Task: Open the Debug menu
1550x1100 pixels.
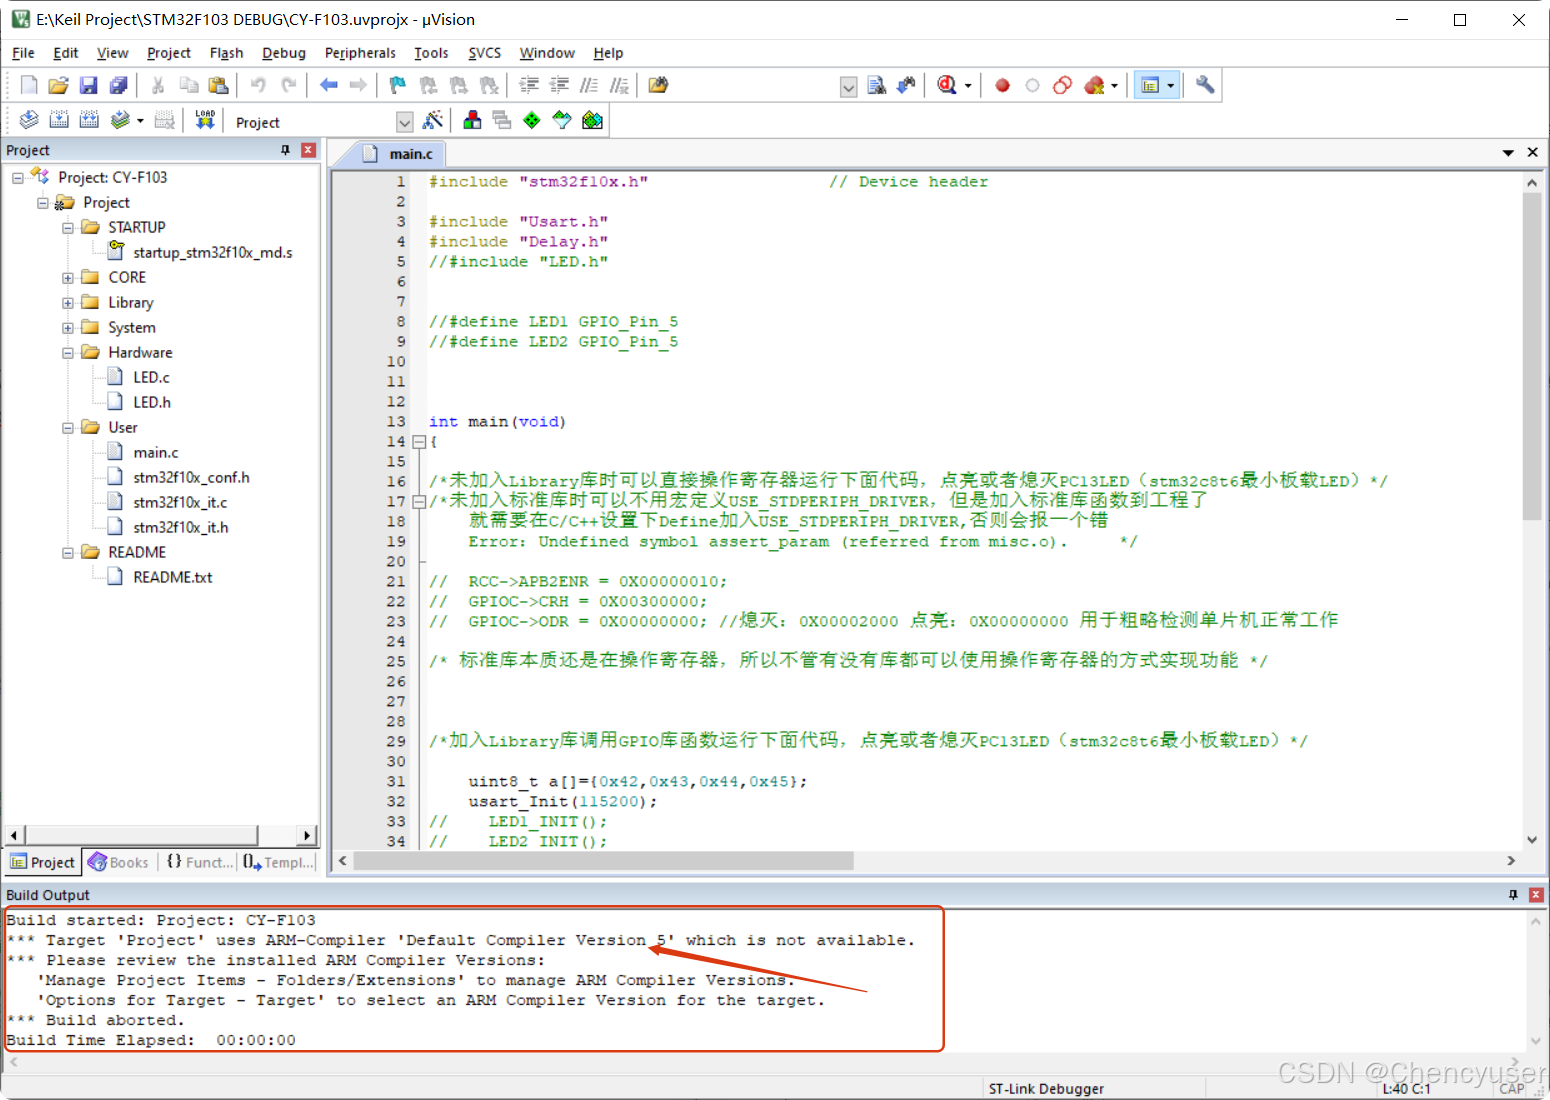Action: pyautogui.click(x=284, y=53)
